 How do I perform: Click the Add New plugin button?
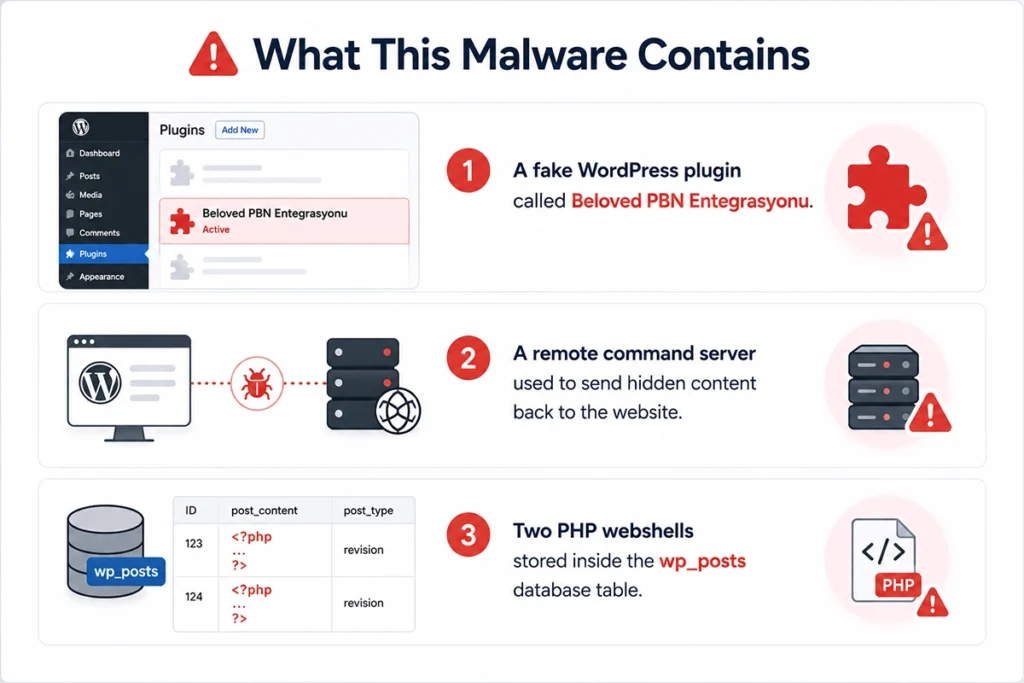click(240, 130)
